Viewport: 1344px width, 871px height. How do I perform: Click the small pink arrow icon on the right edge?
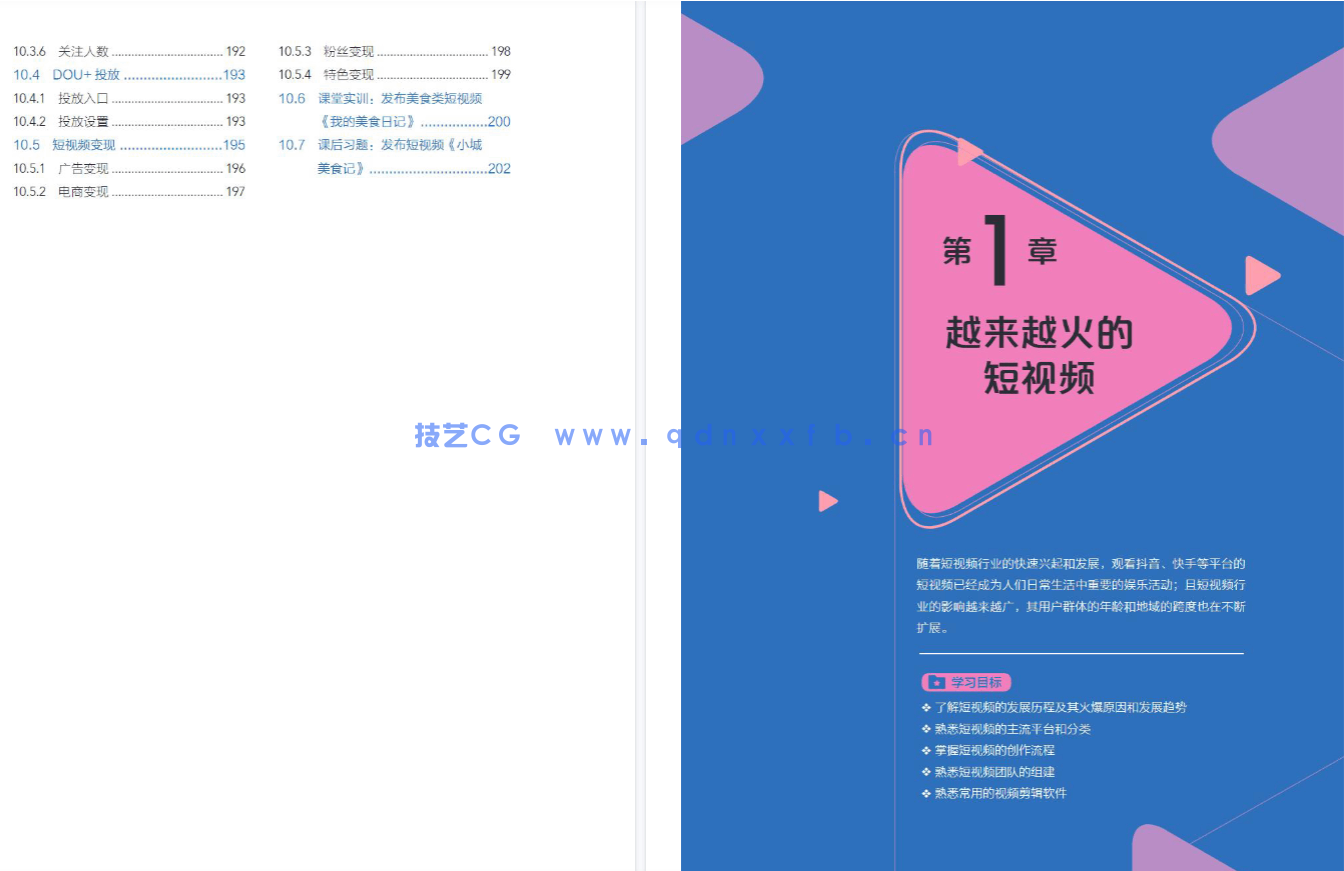pyautogui.click(x=1262, y=273)
